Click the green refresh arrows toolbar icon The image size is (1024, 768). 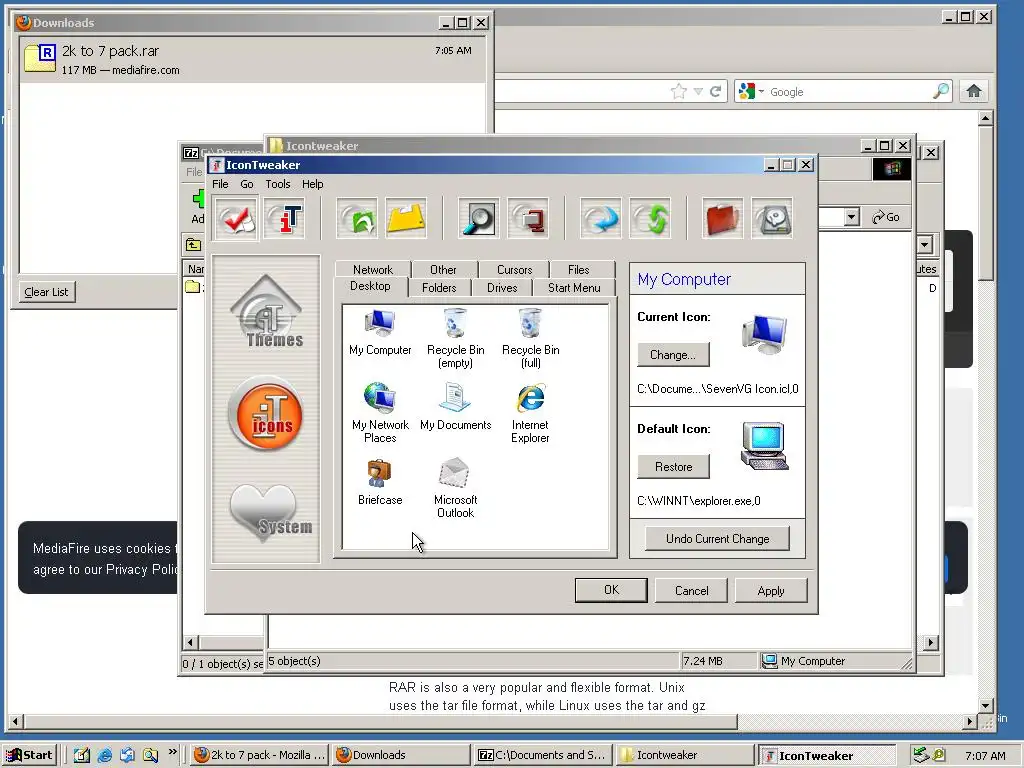(650, 219)
